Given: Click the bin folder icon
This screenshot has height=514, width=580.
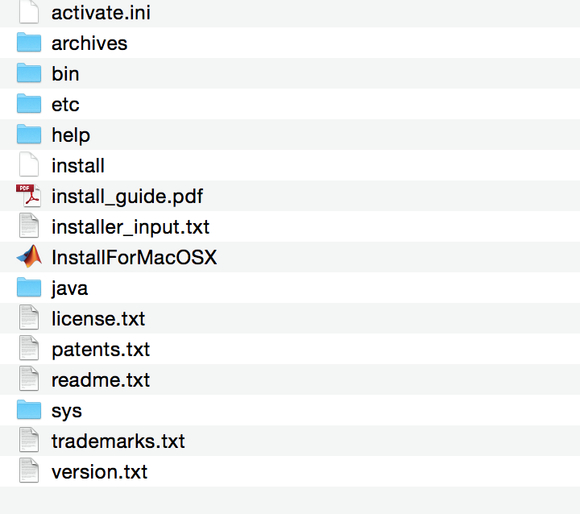Looking at the screenshot, I should (x=29, y=73).
